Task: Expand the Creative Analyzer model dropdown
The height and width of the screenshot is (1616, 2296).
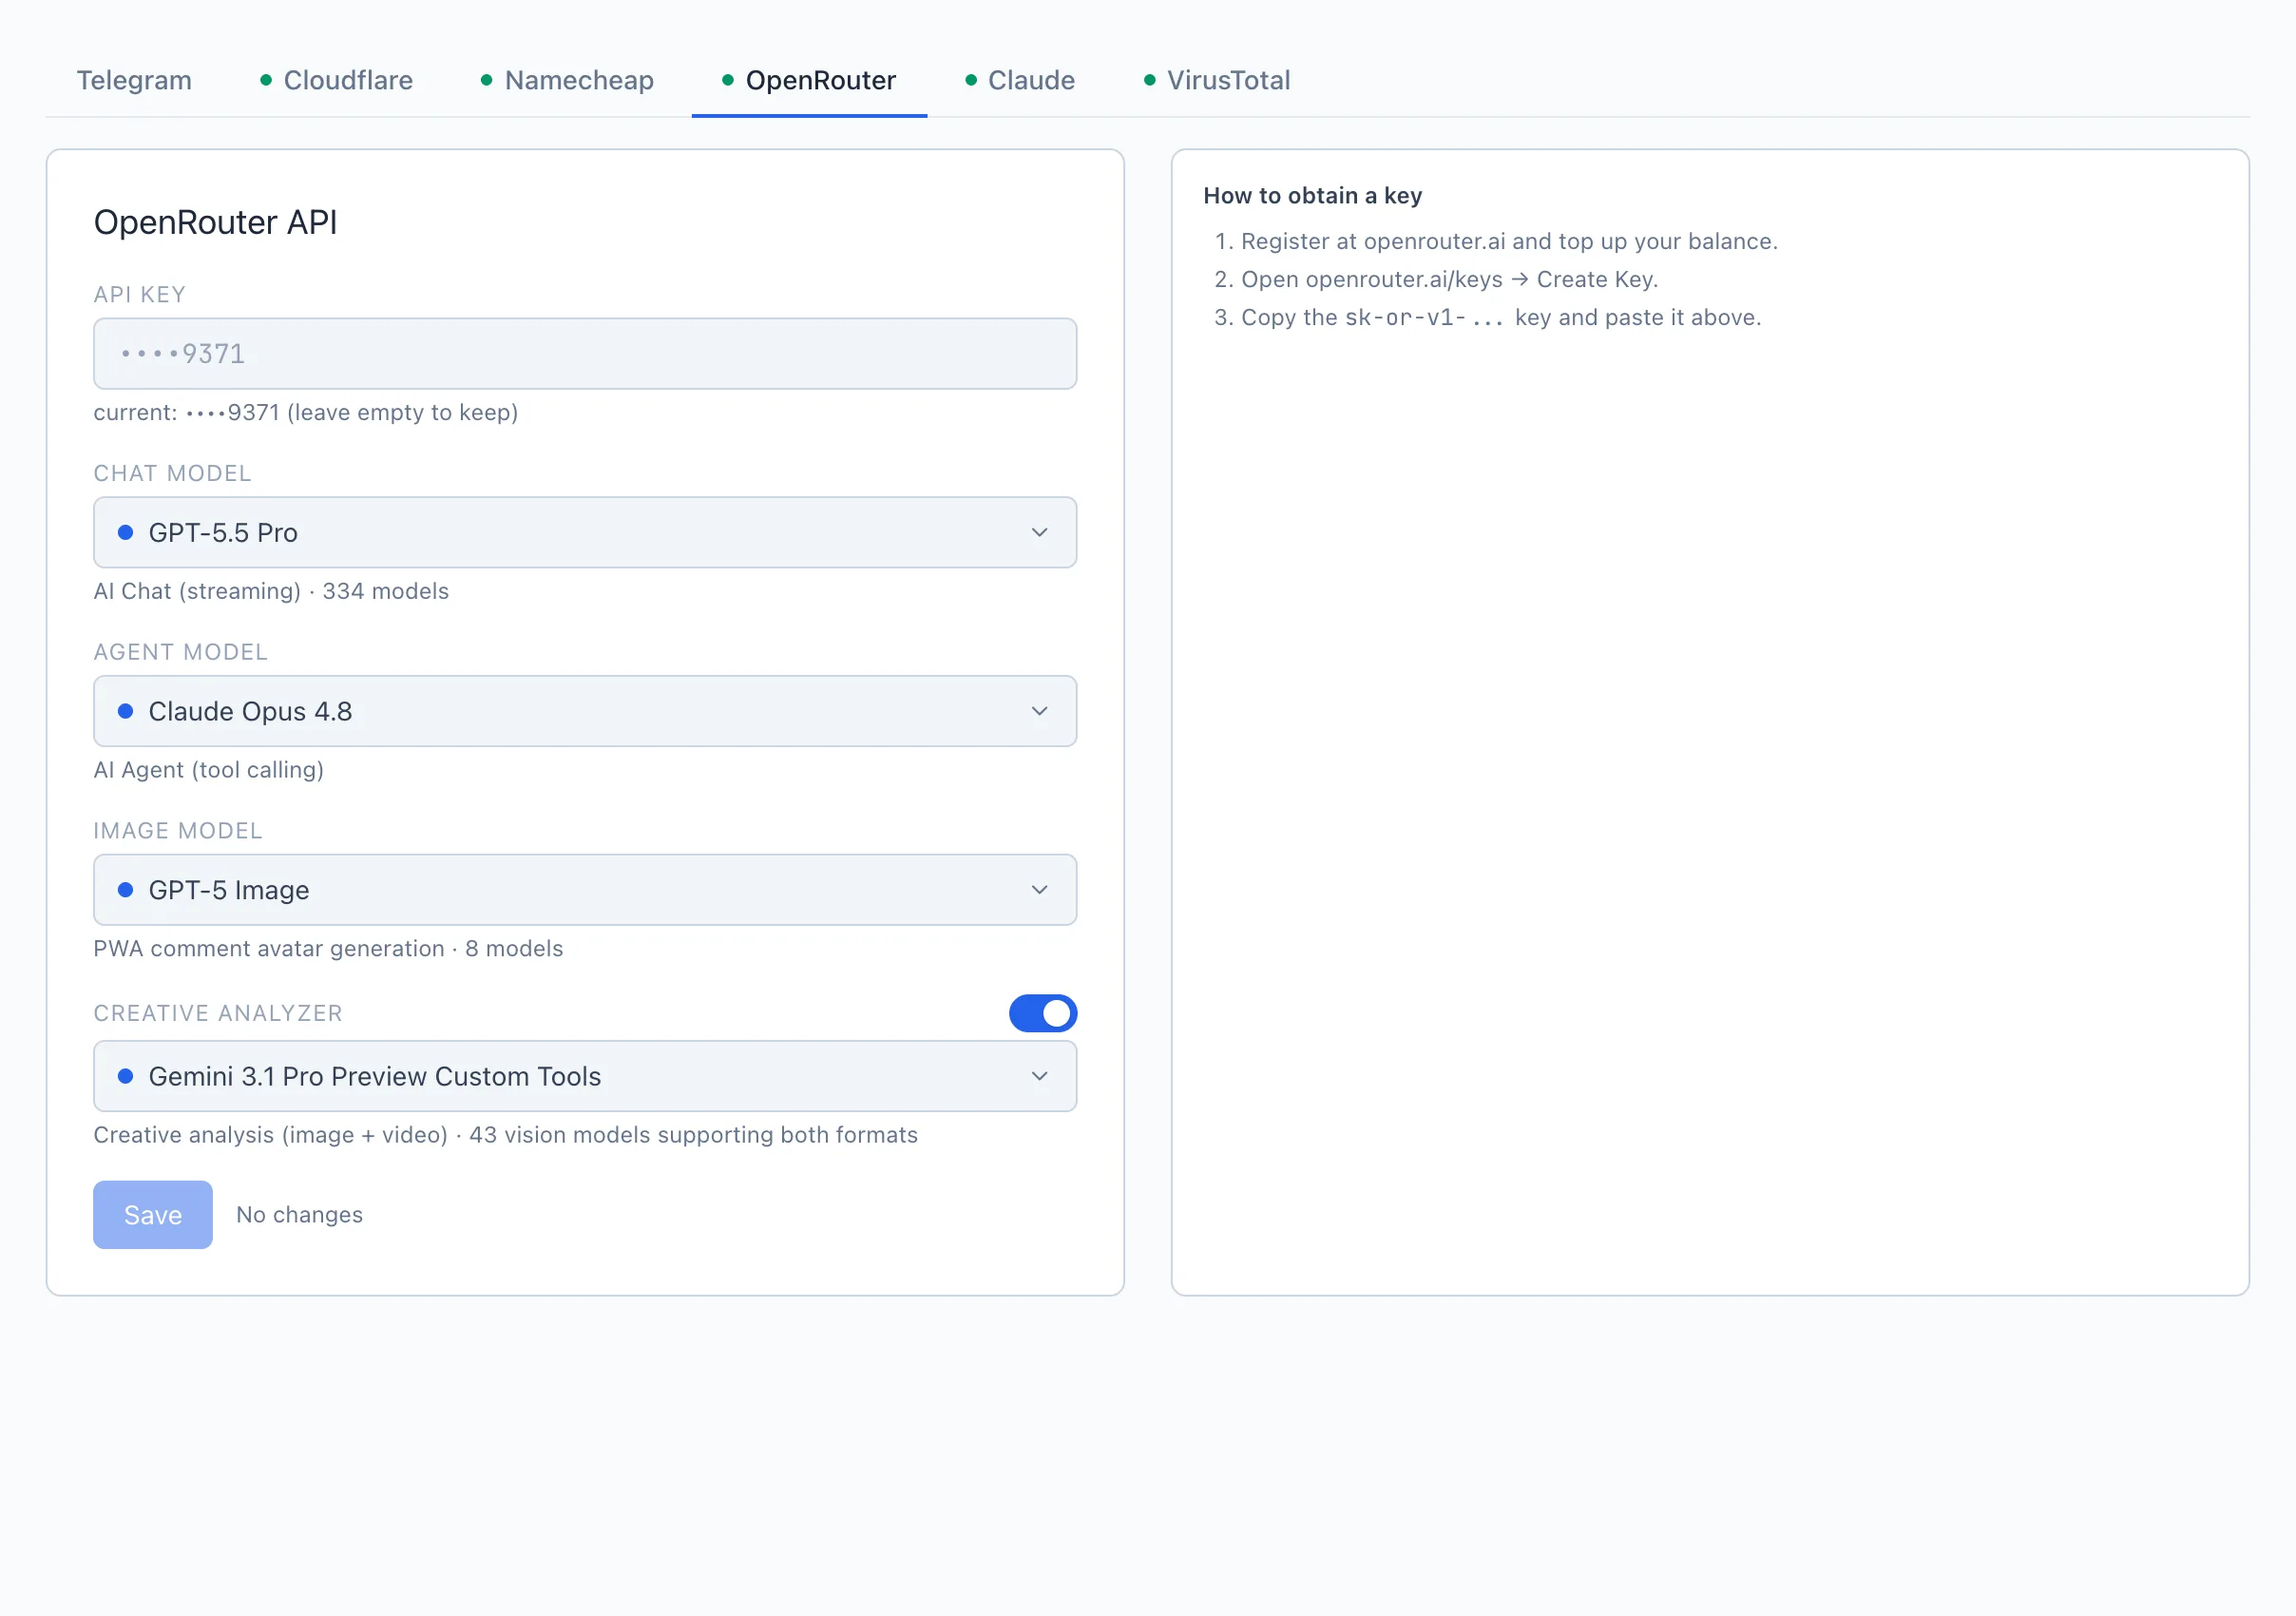Action: (x=585, y=1077)
